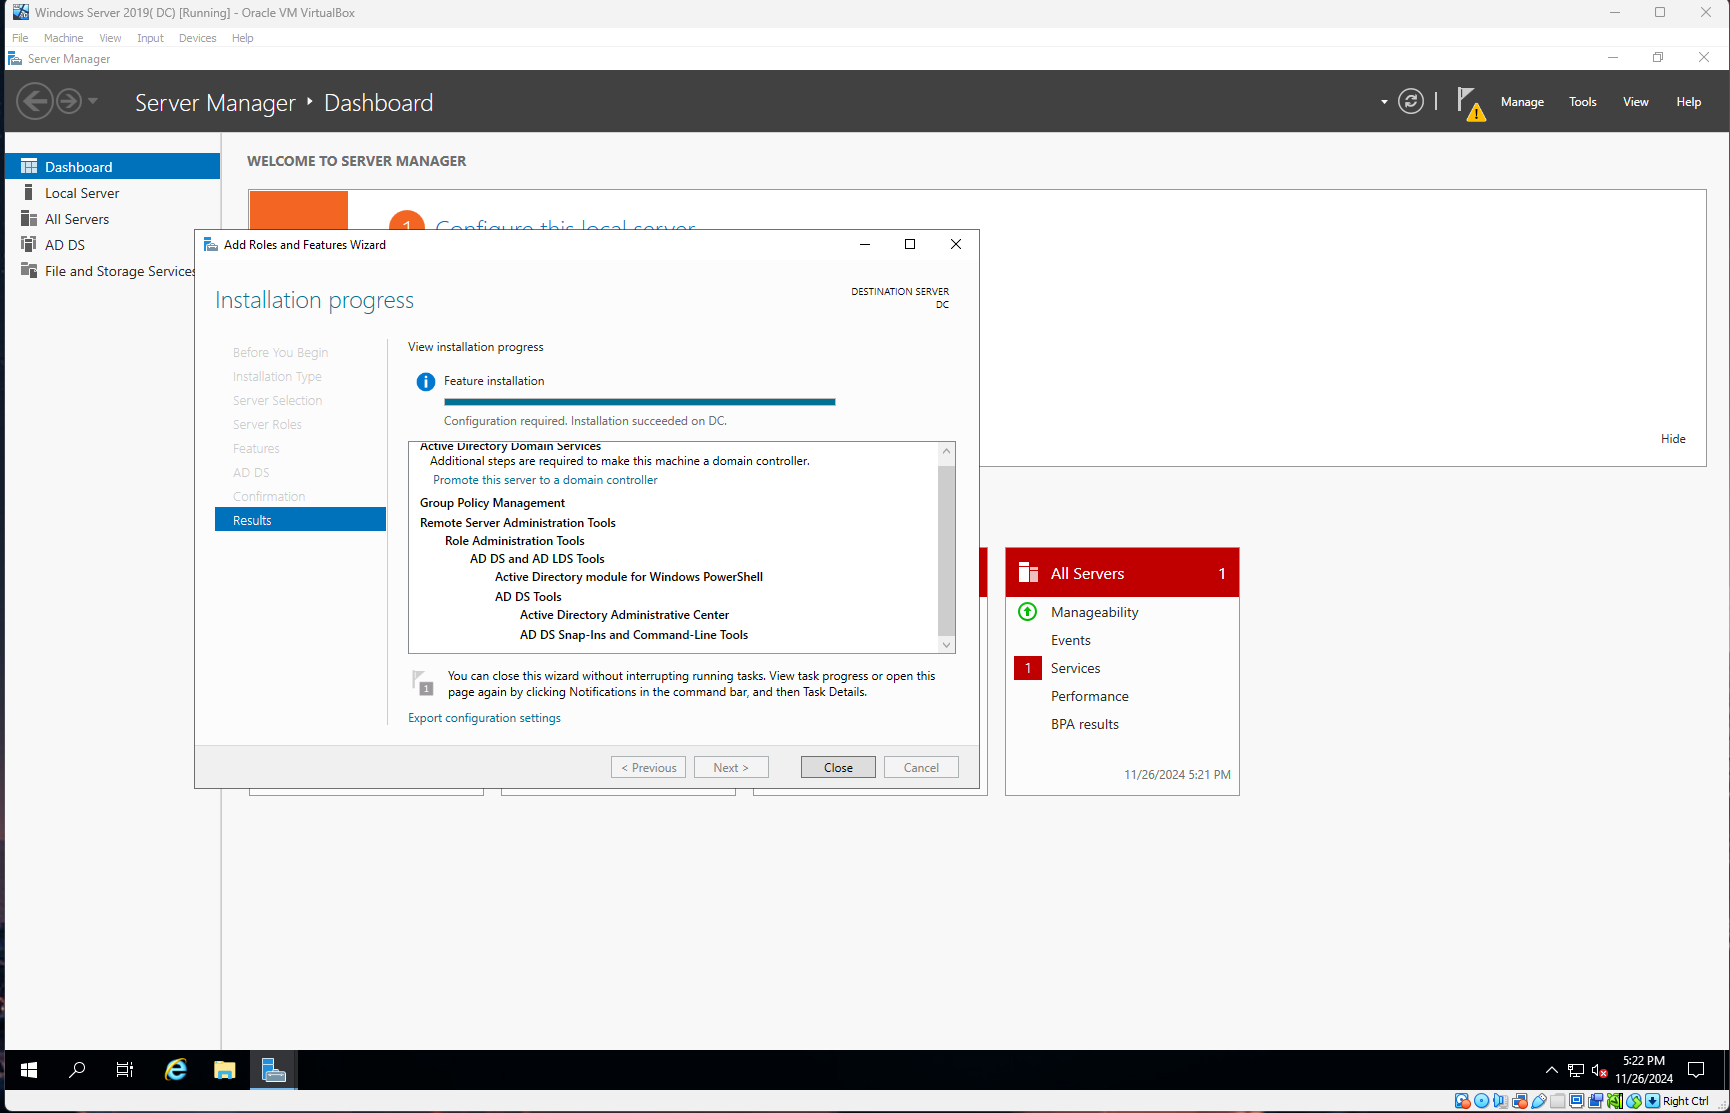Open the VirtualBox Input menu
1730x1113 pixels.
click(x=150, y=38)
